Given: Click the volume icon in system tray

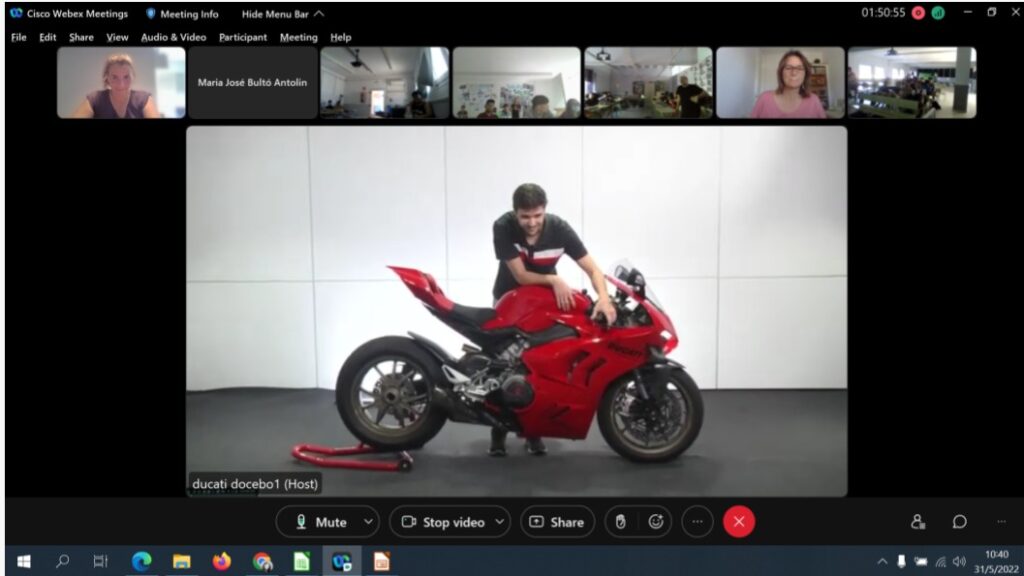Looking at the screenshot, I should coord(959,562).
